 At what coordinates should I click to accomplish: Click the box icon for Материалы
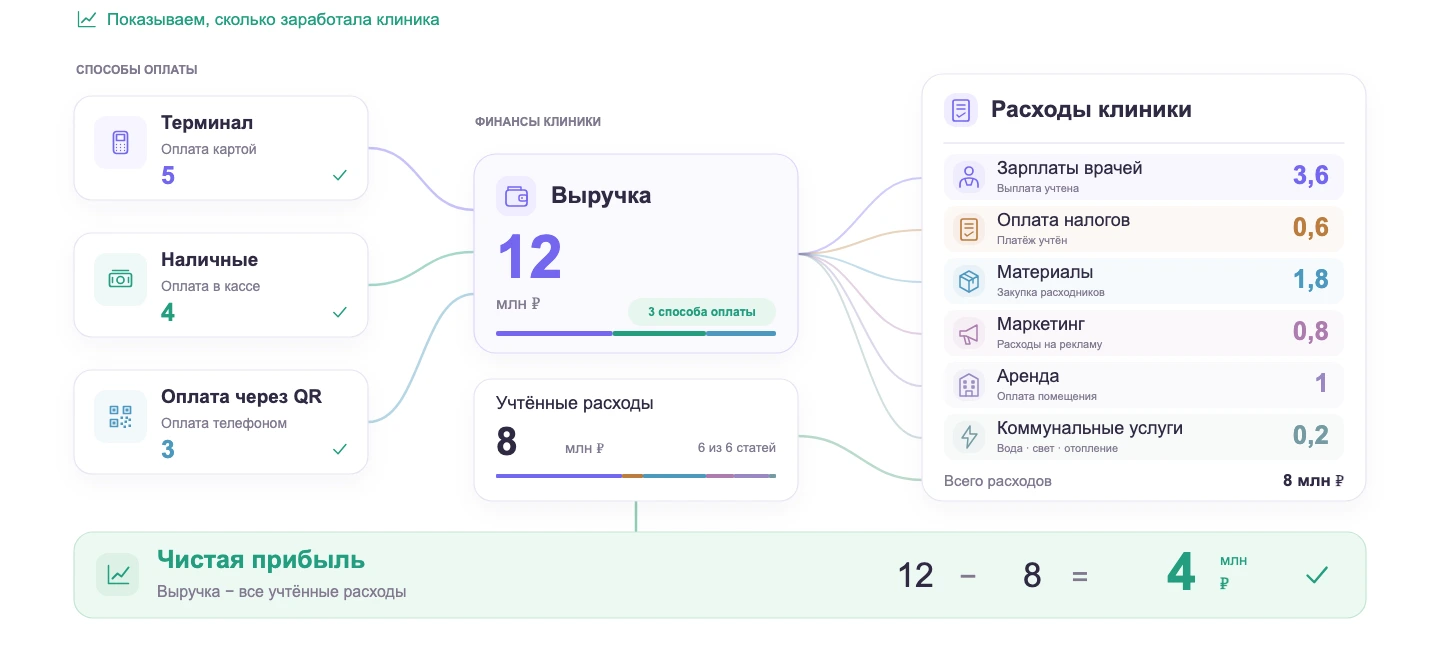tap(968, 281)
